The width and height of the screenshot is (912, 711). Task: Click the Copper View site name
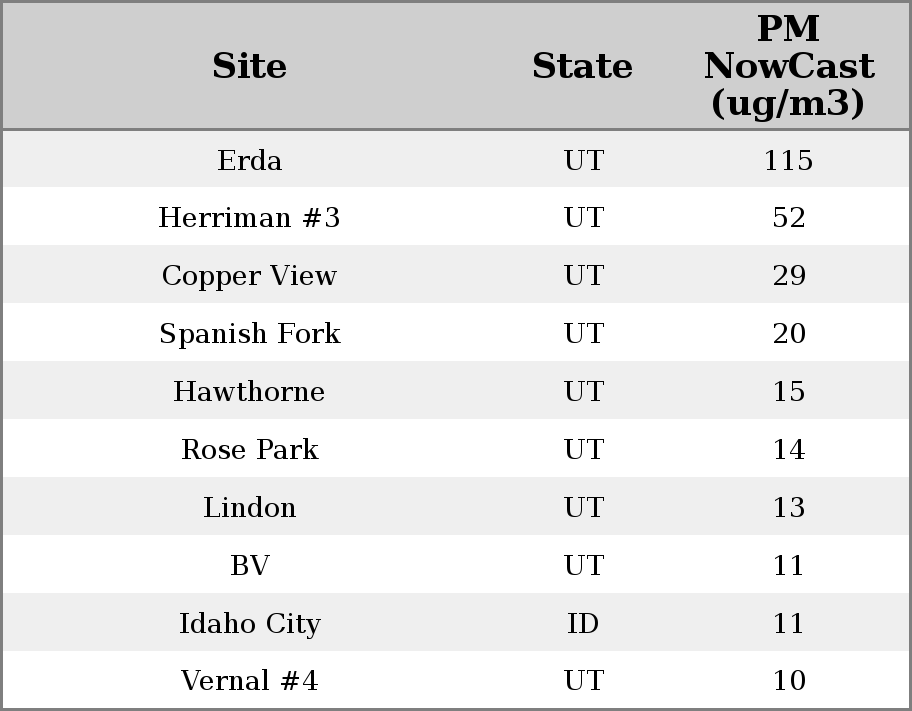click(250, 276)
